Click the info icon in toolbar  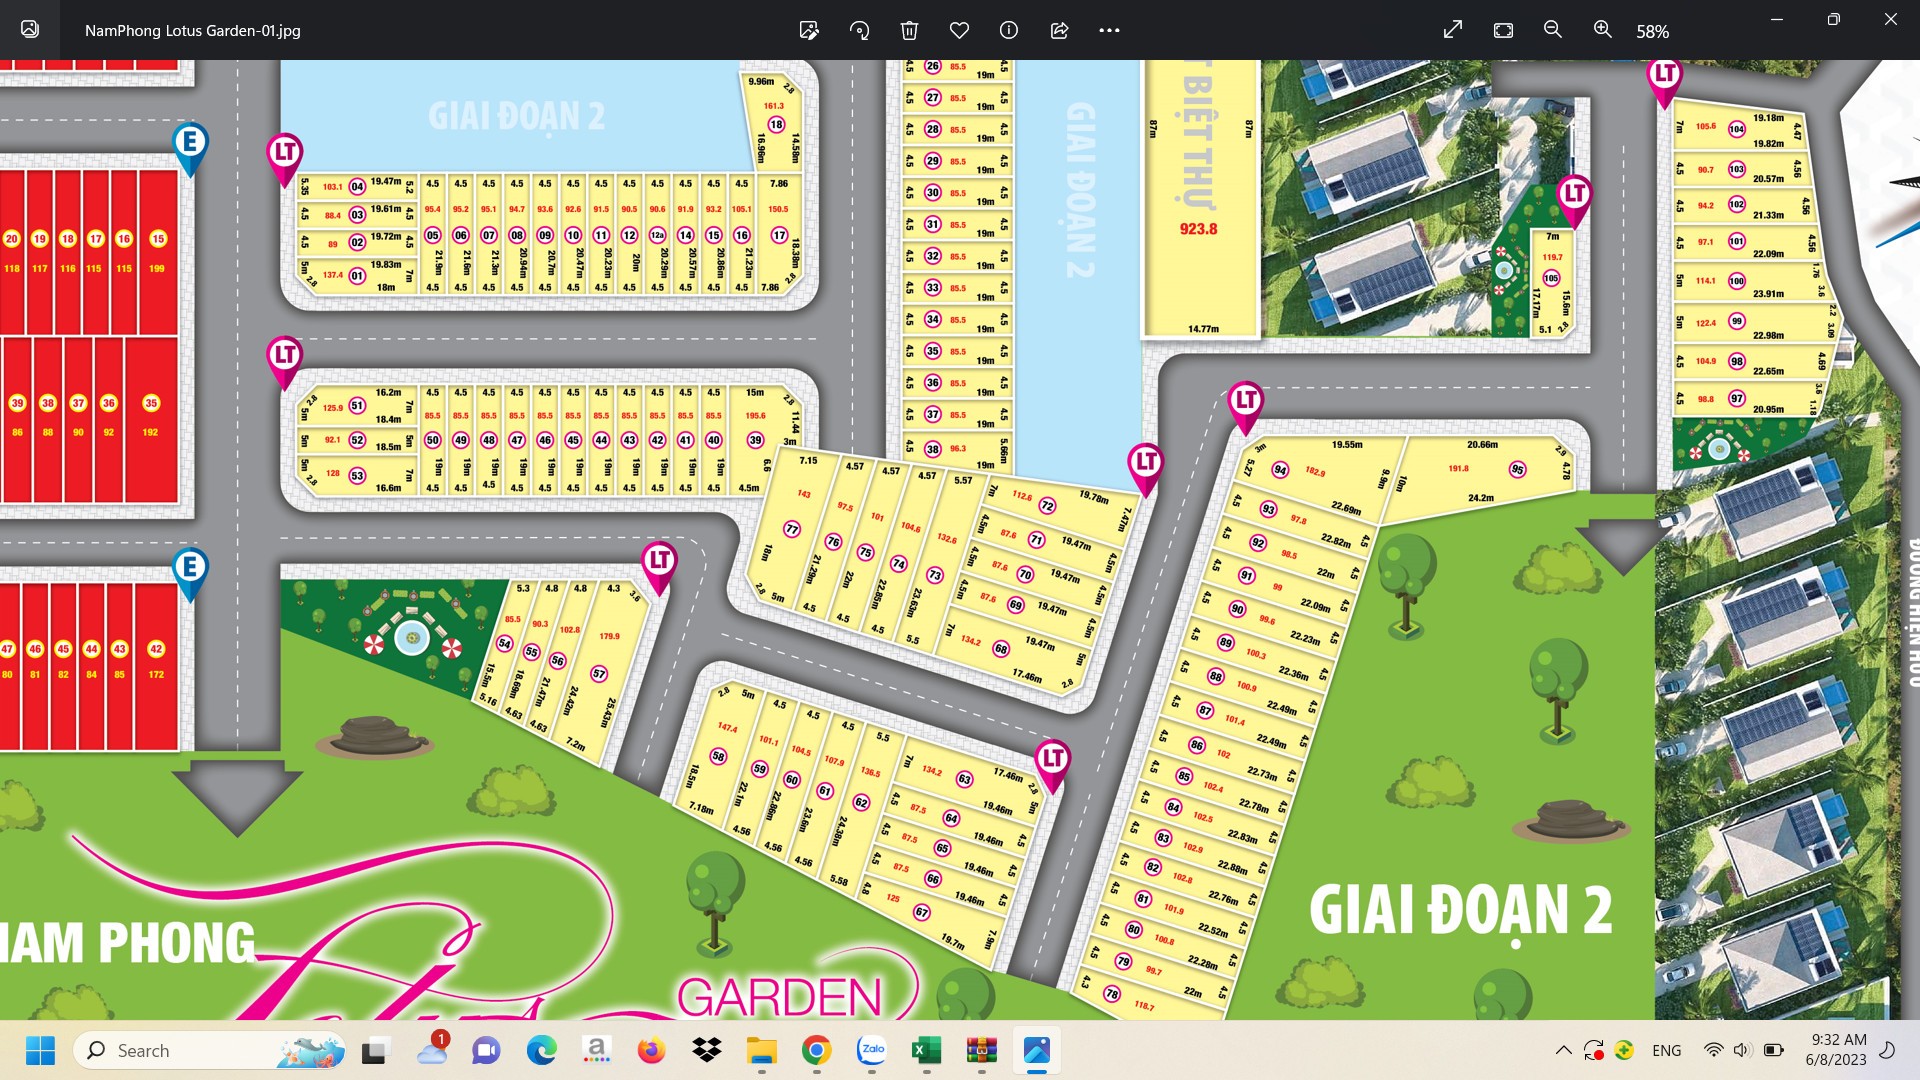(x=1006, y=29)
